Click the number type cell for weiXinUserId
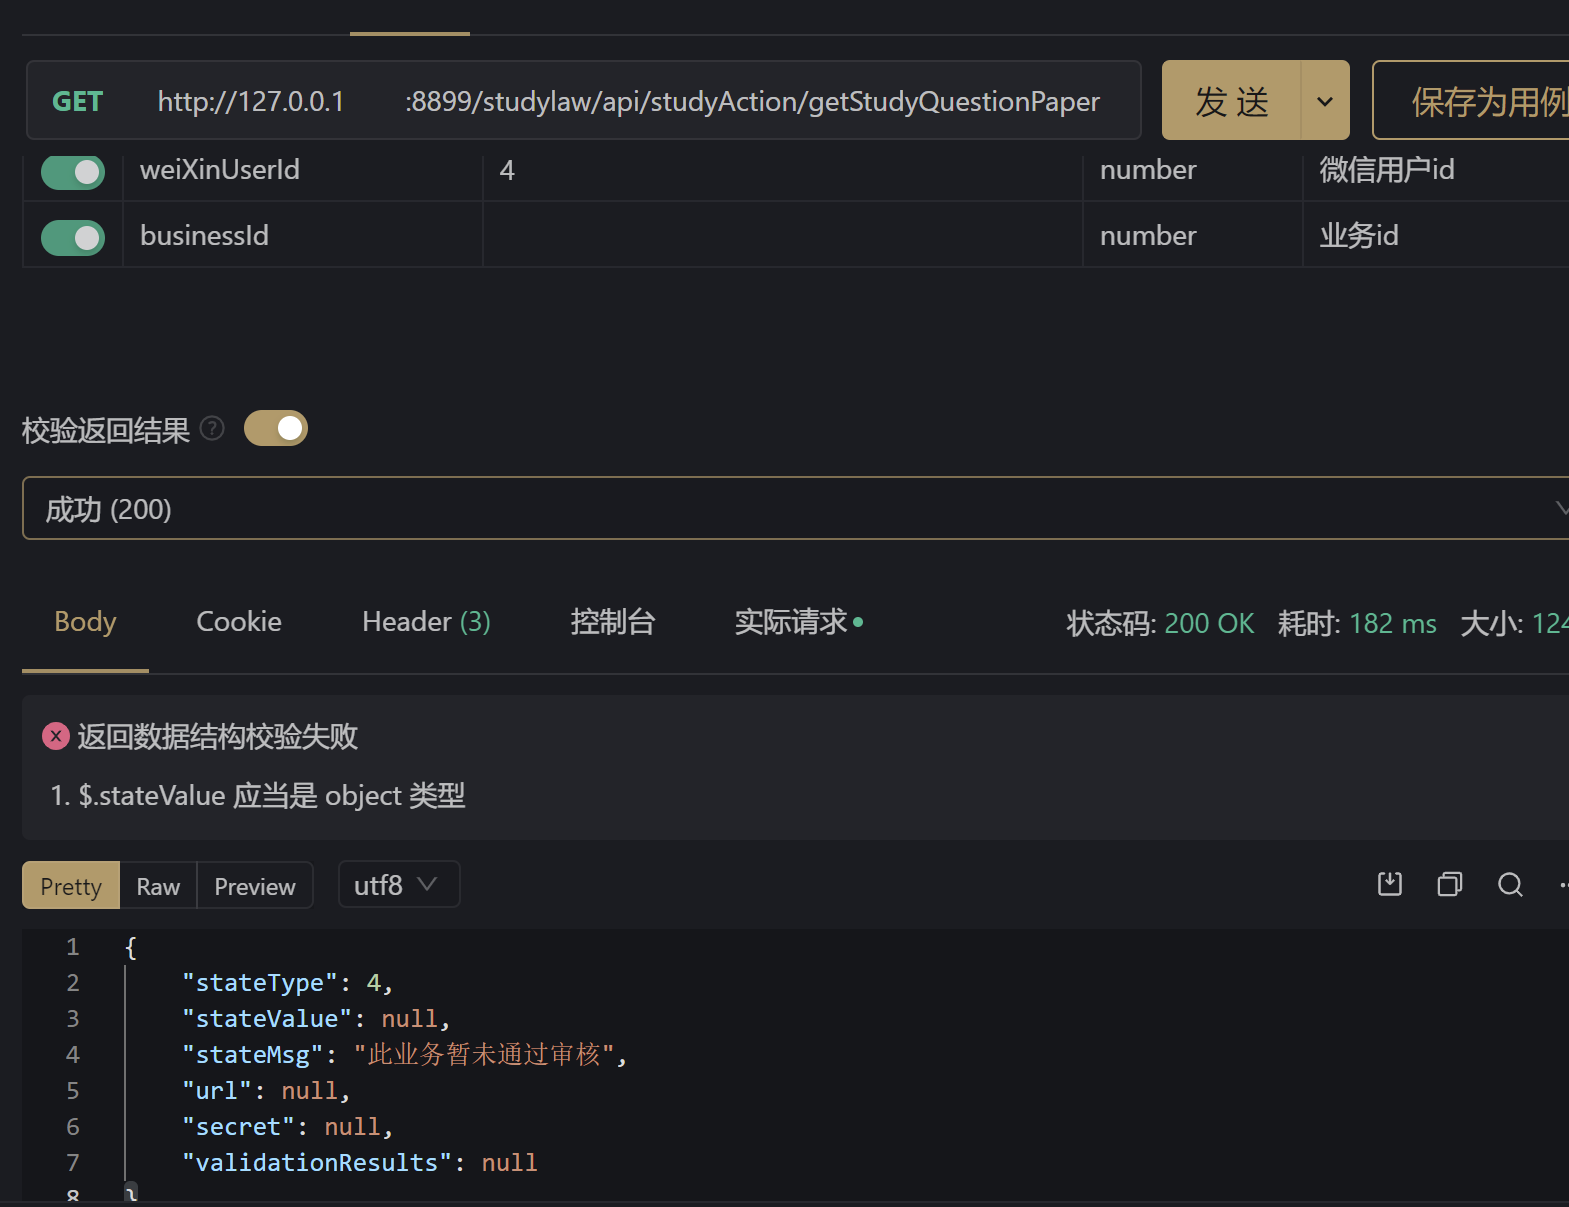This screenshot has height=1207, width=1569. (x=1193, y=170)
